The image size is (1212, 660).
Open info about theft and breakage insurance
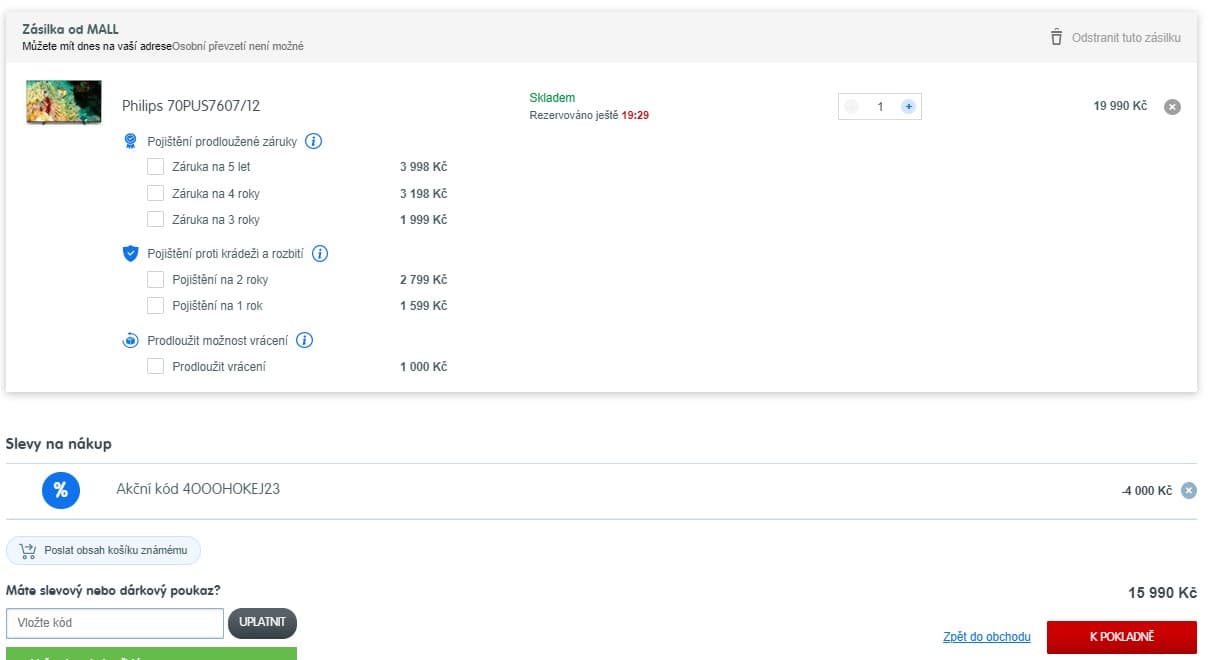point(320,254)
